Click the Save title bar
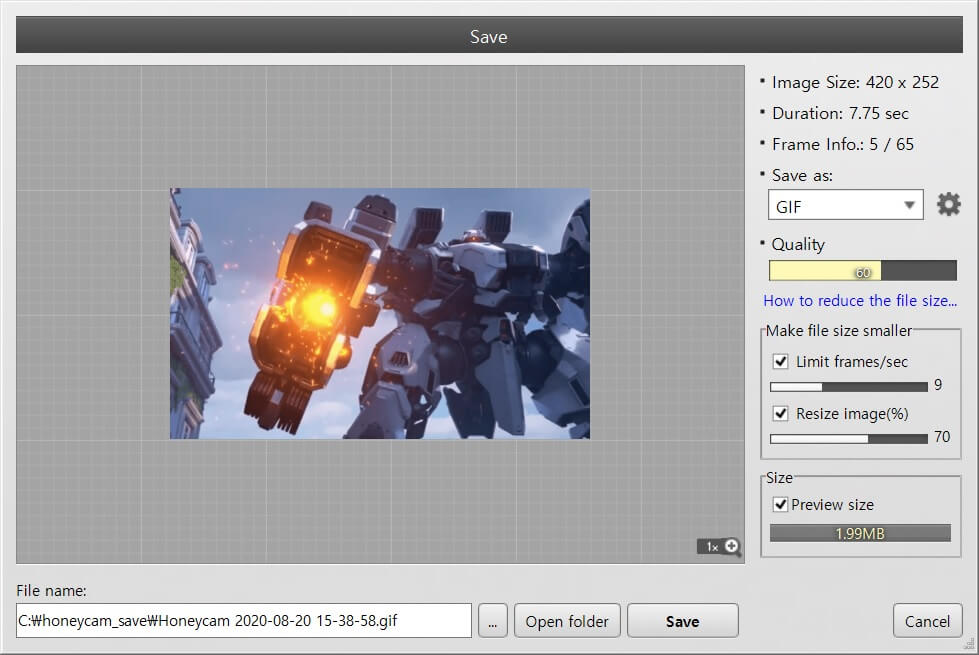The image size is (979, 655). (x=489, y=36)
